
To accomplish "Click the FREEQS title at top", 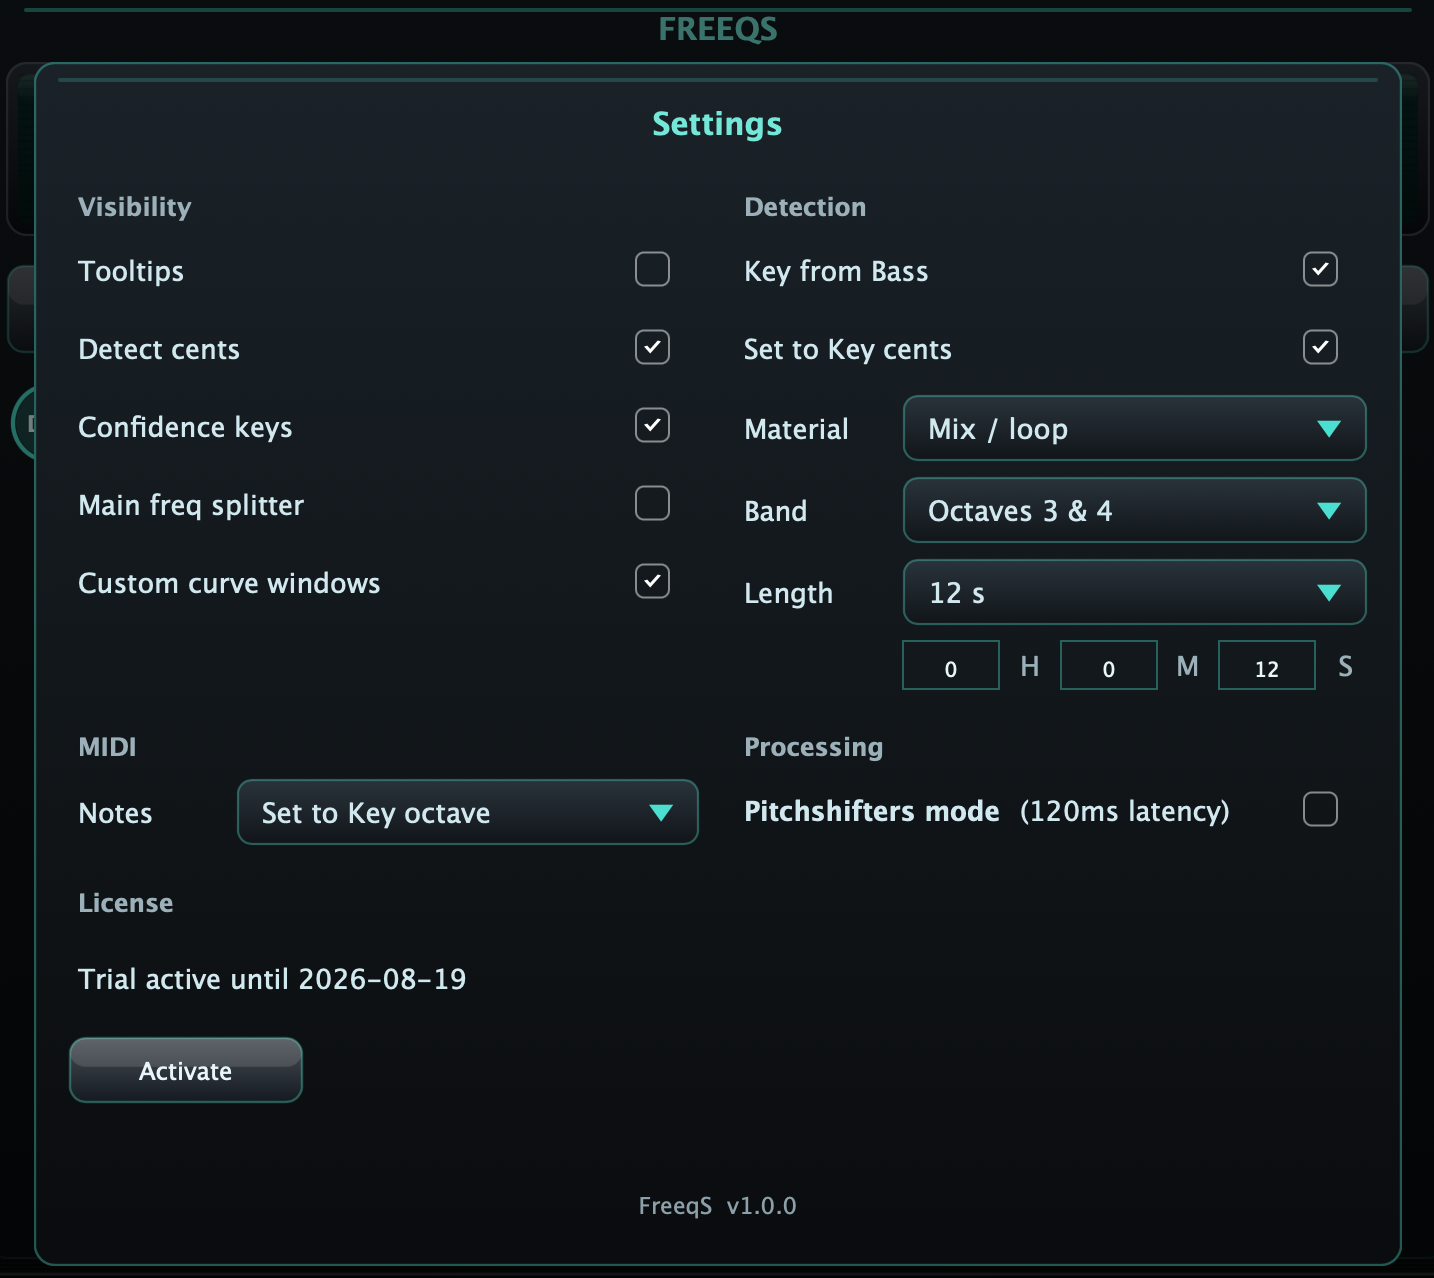I will [717, 30].
